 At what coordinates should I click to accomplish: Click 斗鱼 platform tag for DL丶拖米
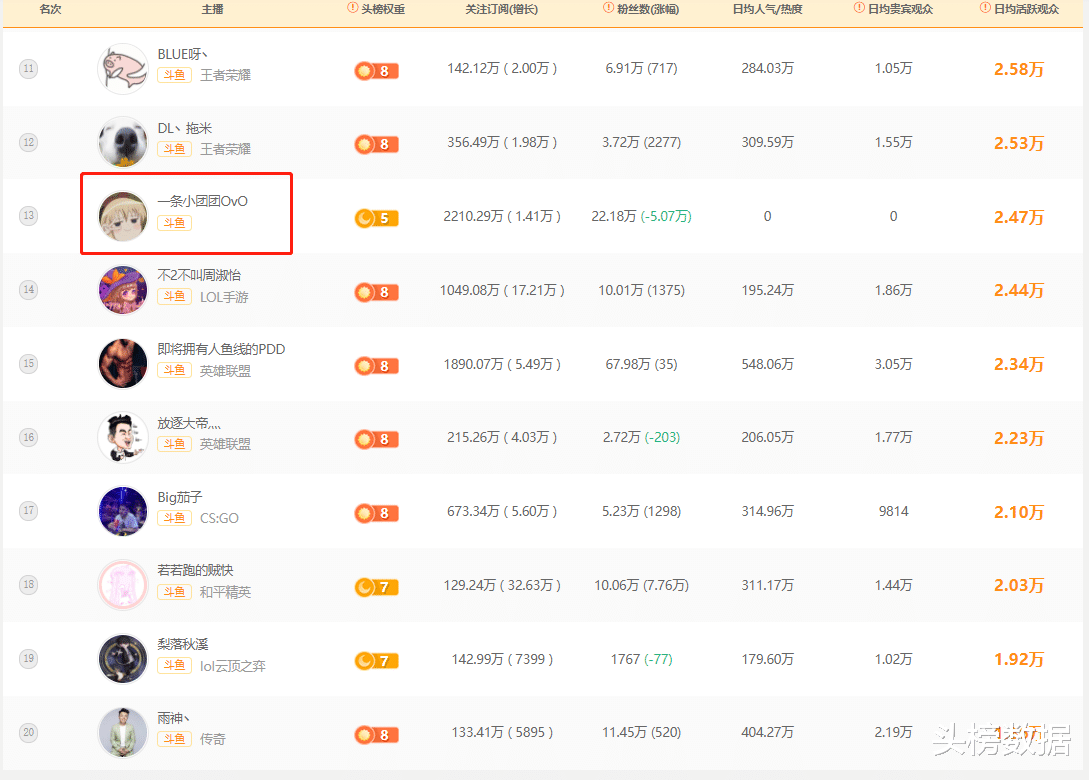(x=174, y=149)
